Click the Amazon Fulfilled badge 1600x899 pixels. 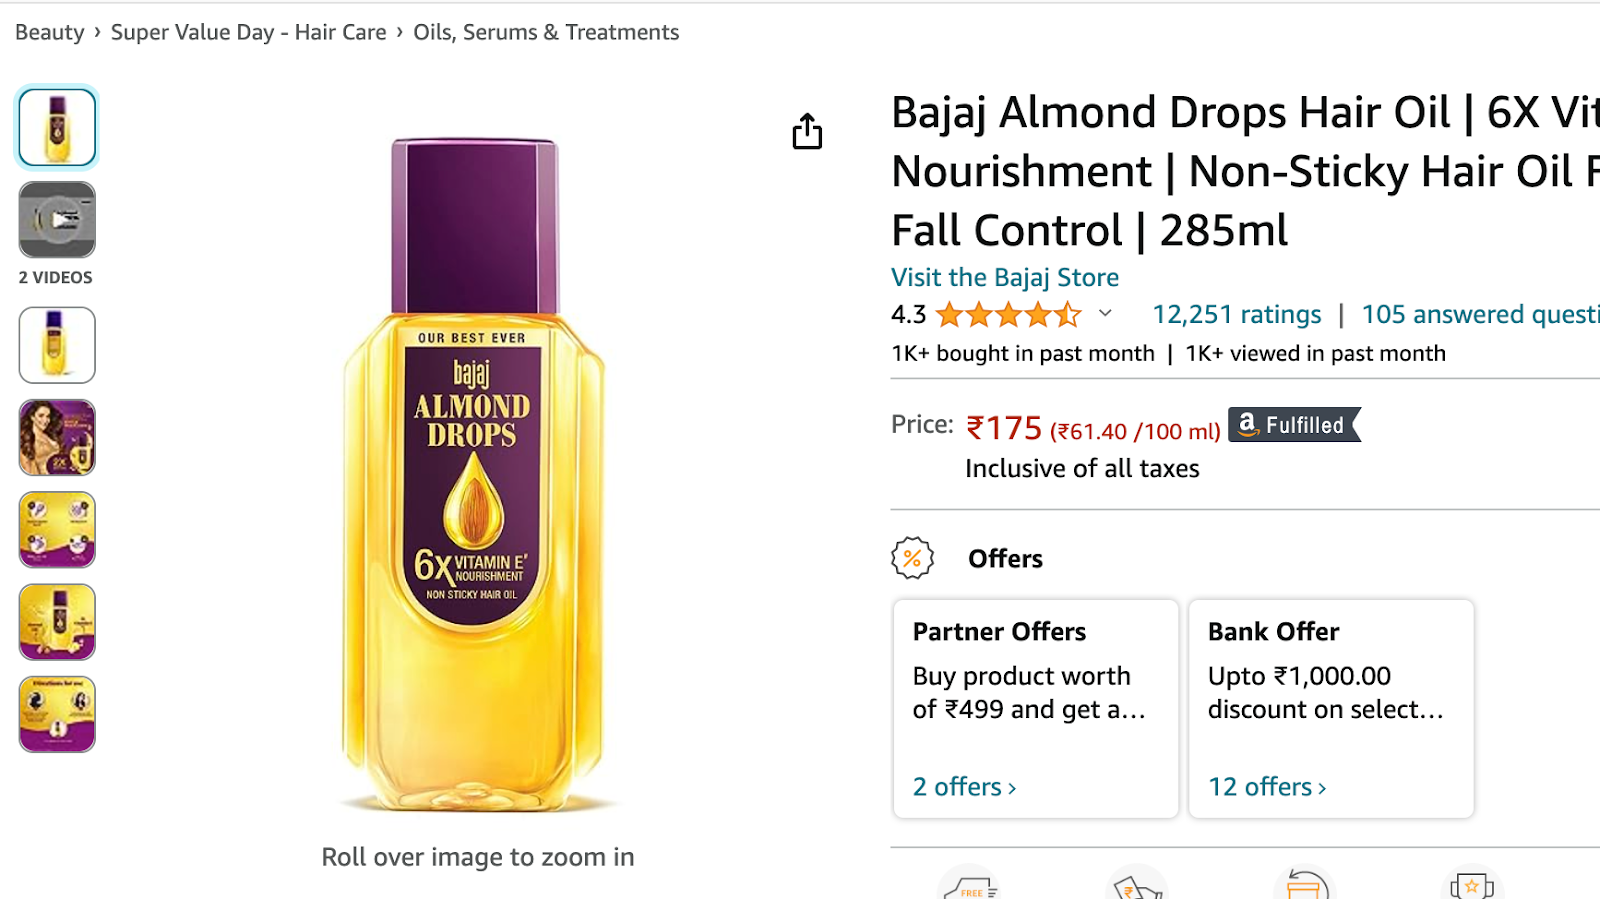click(x=1294, y=425)
